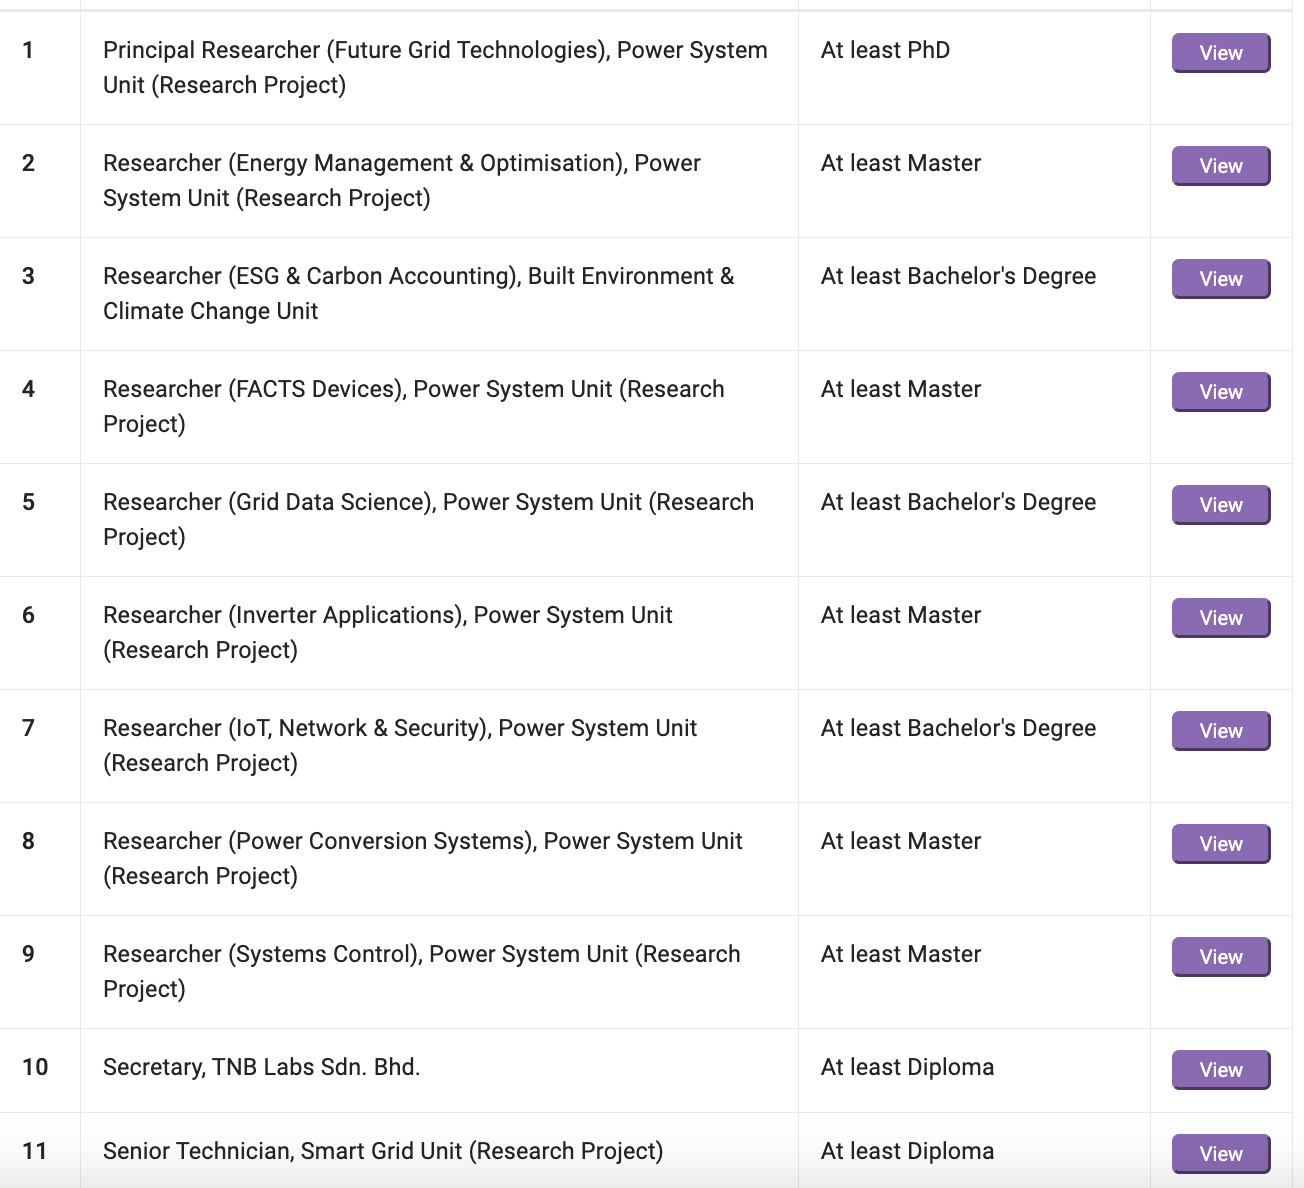Click View for Power Conversion Systems researcher

(x=1220, y=844)
